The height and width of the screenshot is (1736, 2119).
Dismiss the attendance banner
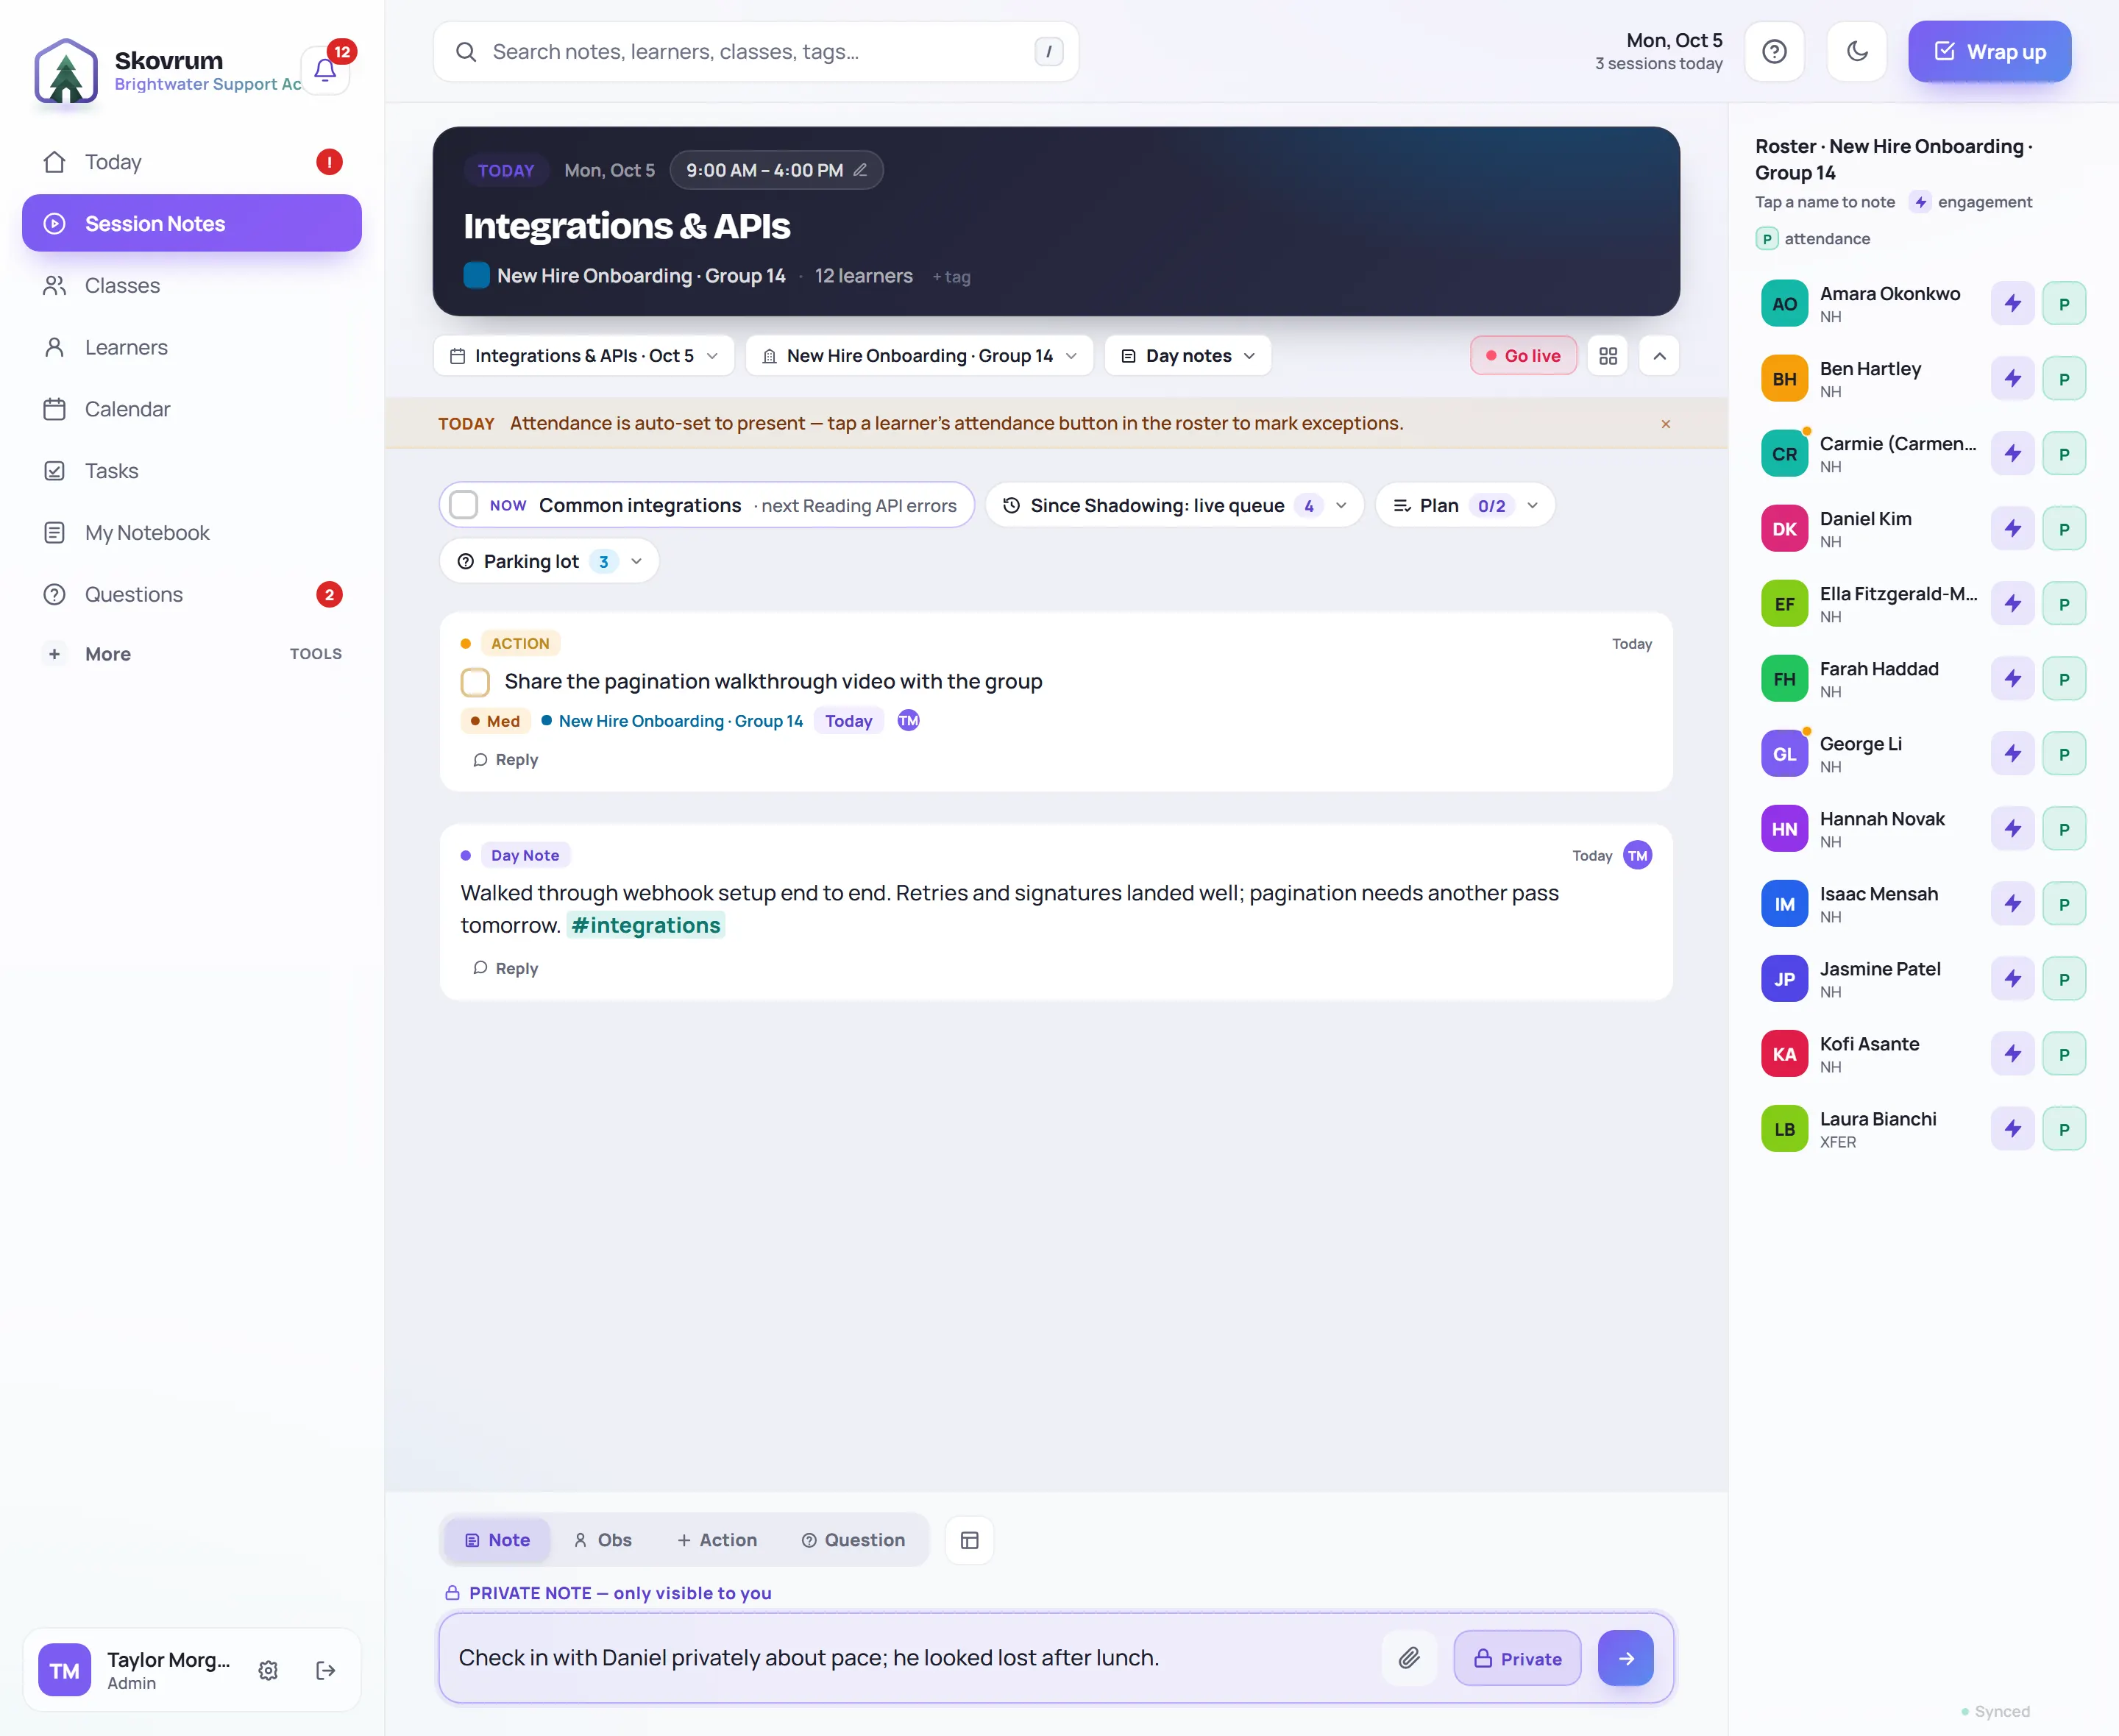tap(1666, 424)
